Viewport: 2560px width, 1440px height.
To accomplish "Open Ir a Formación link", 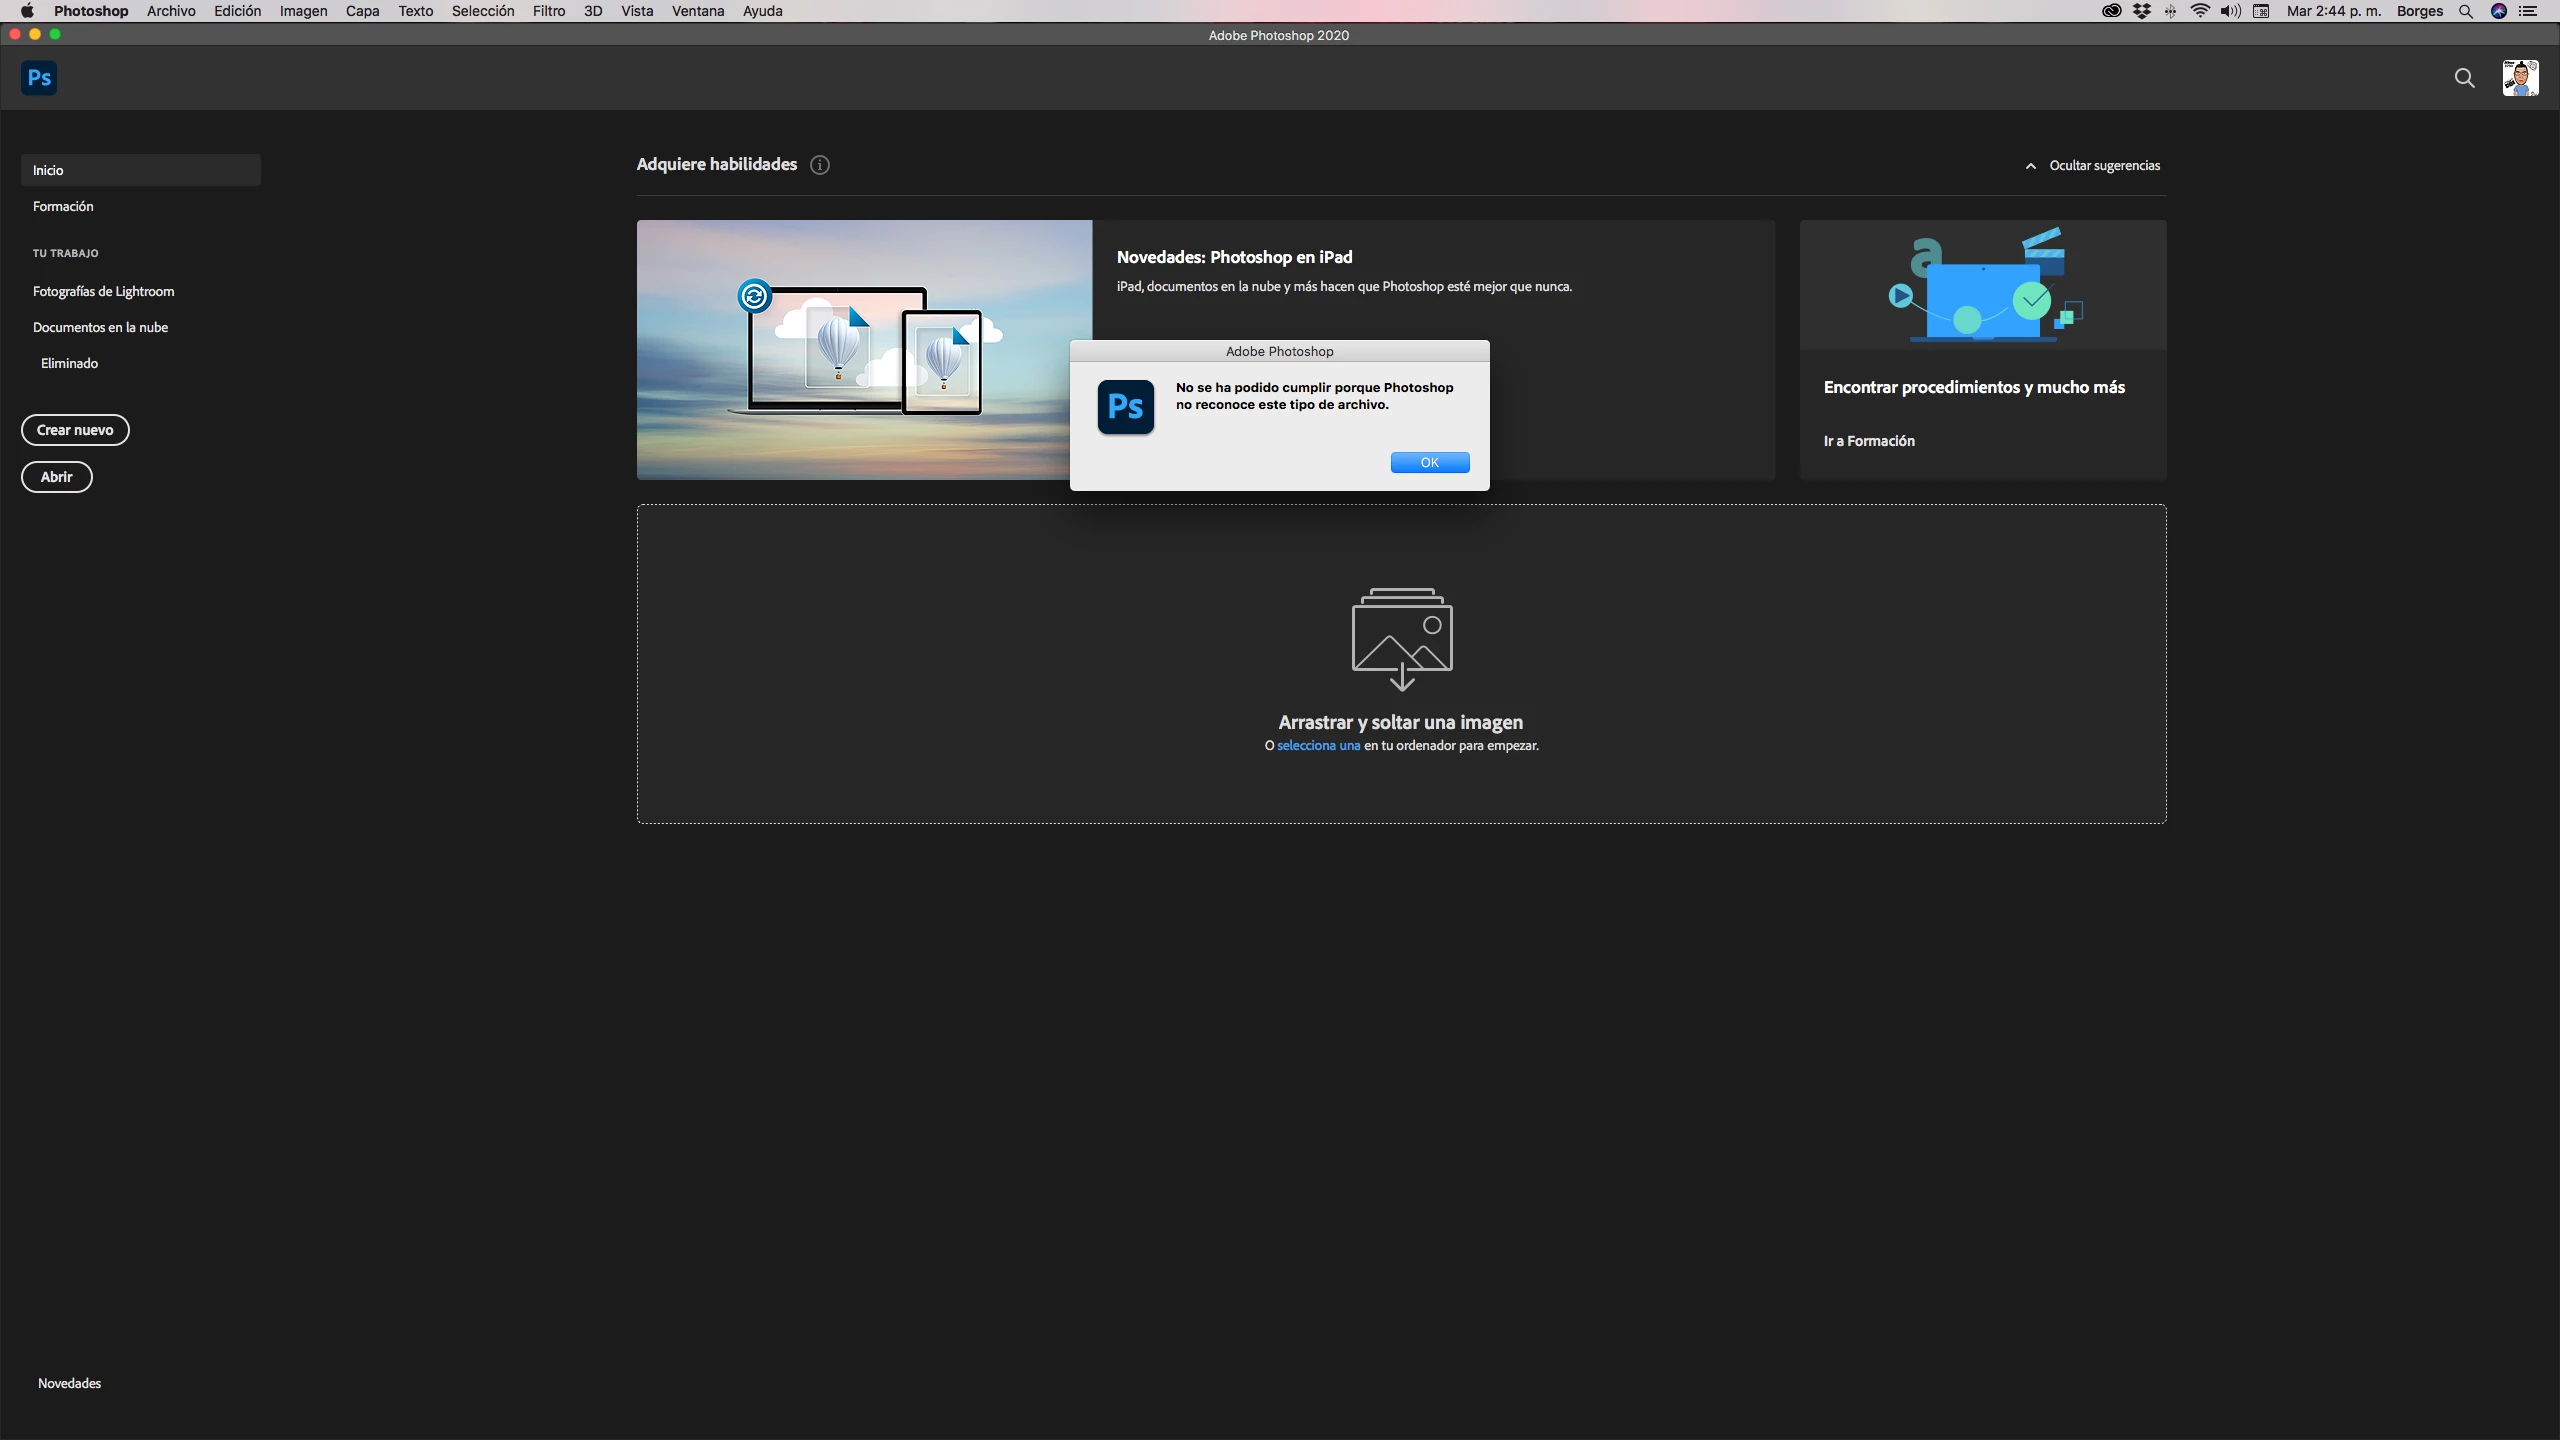I will click(x=1869, y=441).
